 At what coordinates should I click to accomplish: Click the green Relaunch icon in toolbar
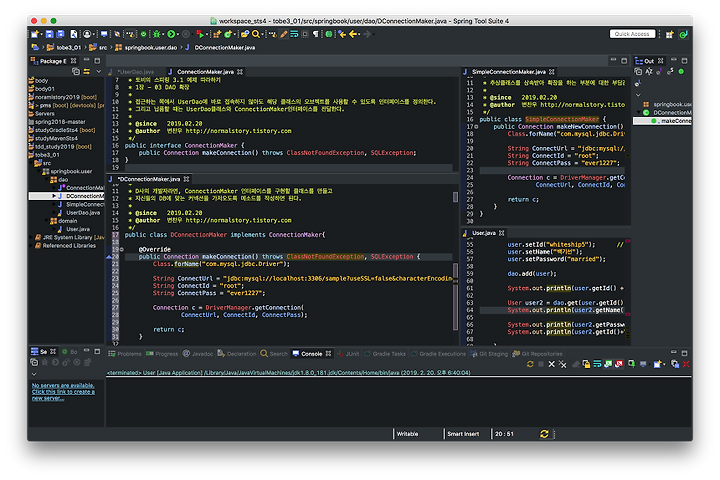point(144,34)
